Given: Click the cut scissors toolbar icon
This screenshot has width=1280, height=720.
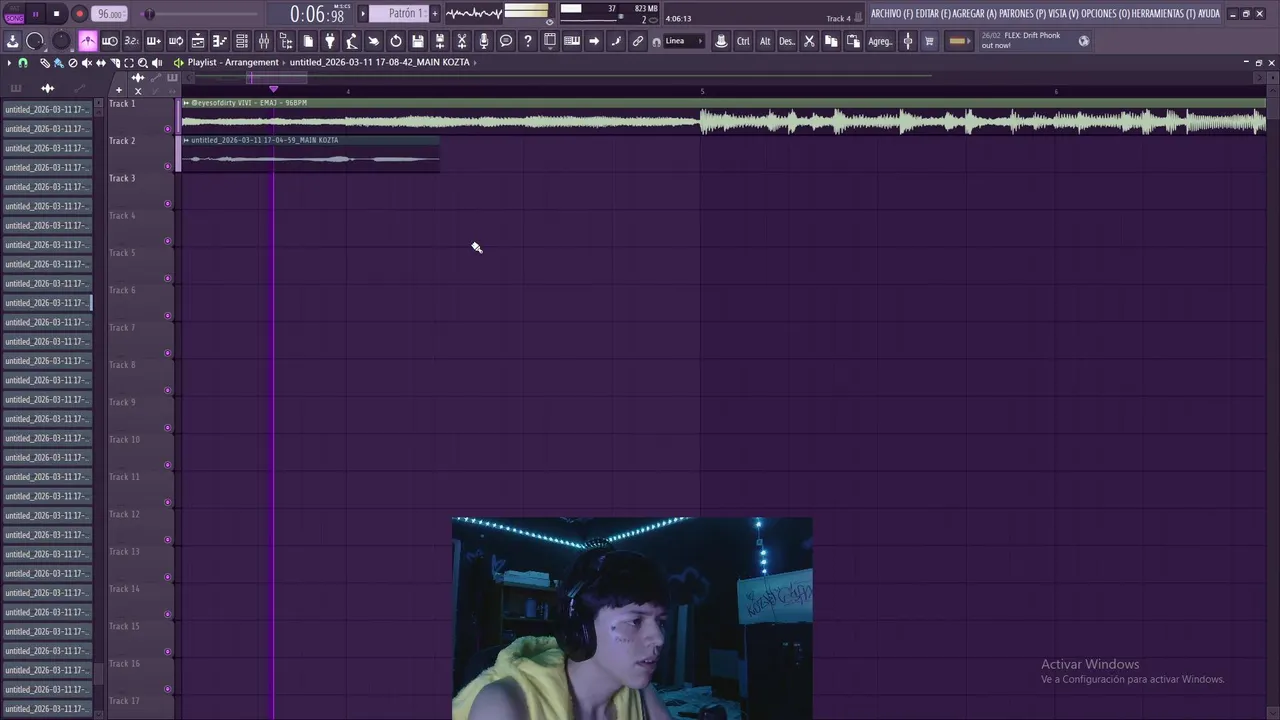Looking at the screenshot, I should pos(809,41).
